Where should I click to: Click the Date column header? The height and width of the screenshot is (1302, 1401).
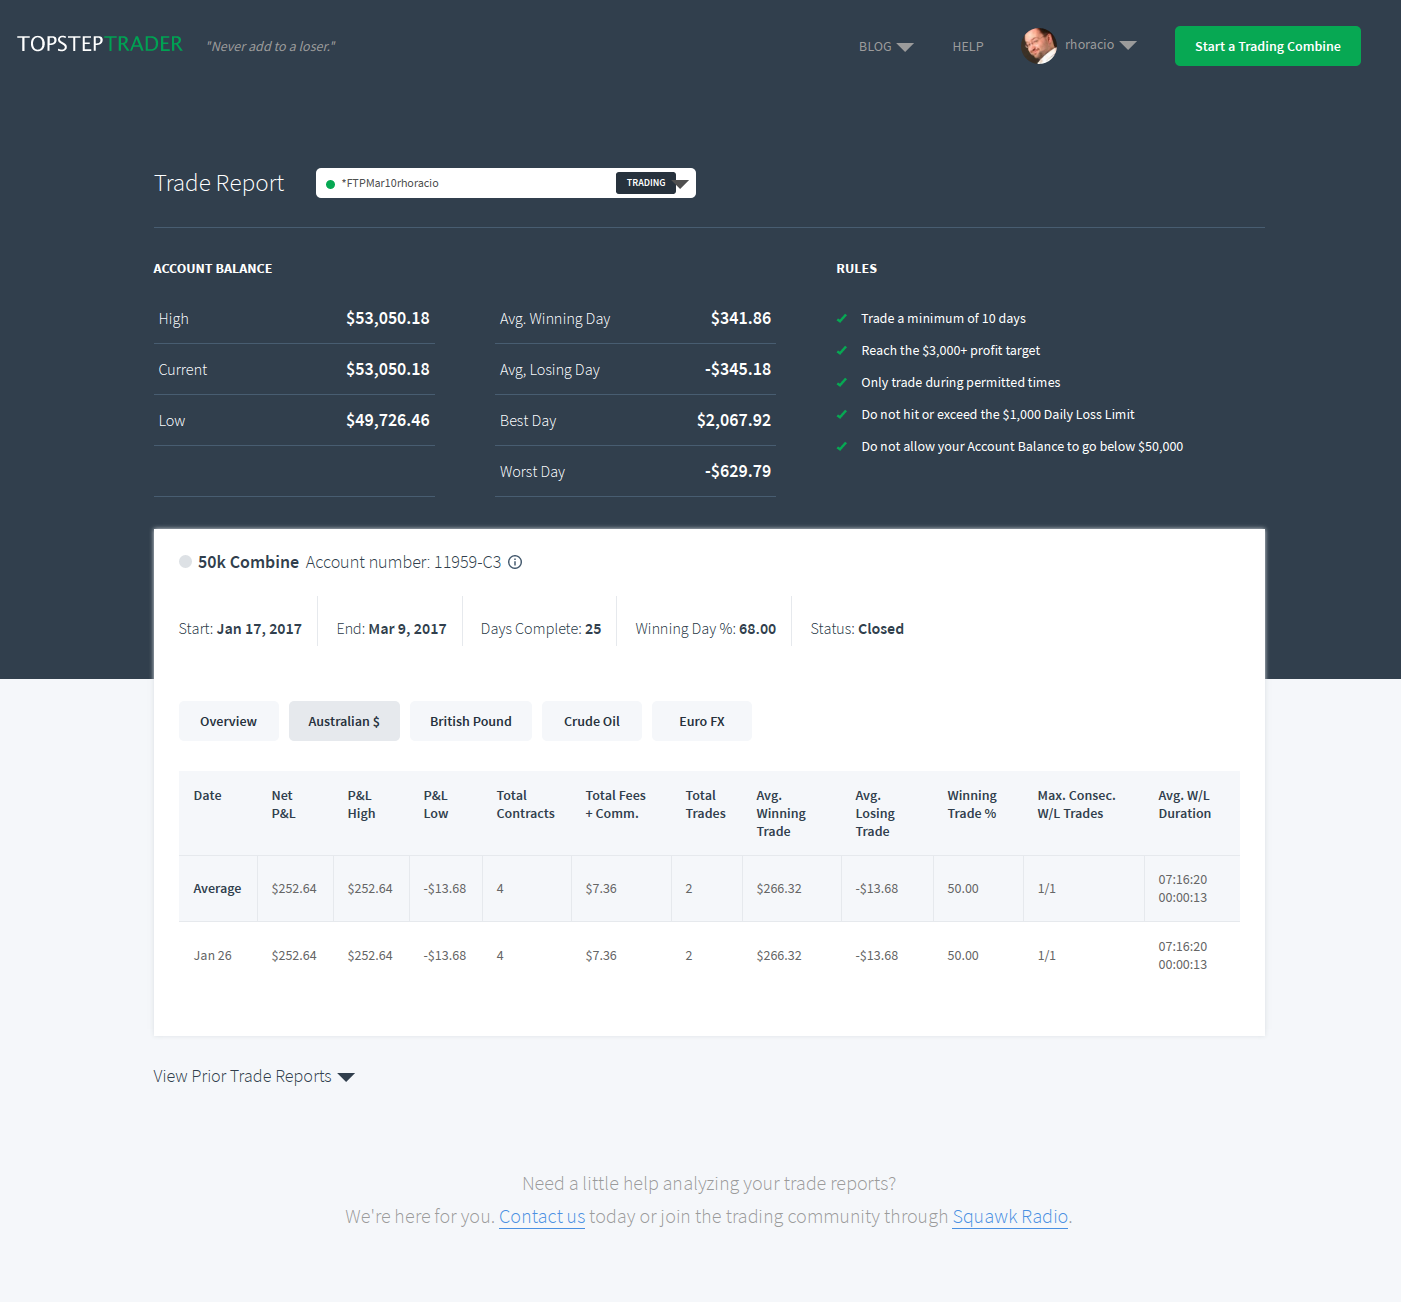[x=208, y=796]
